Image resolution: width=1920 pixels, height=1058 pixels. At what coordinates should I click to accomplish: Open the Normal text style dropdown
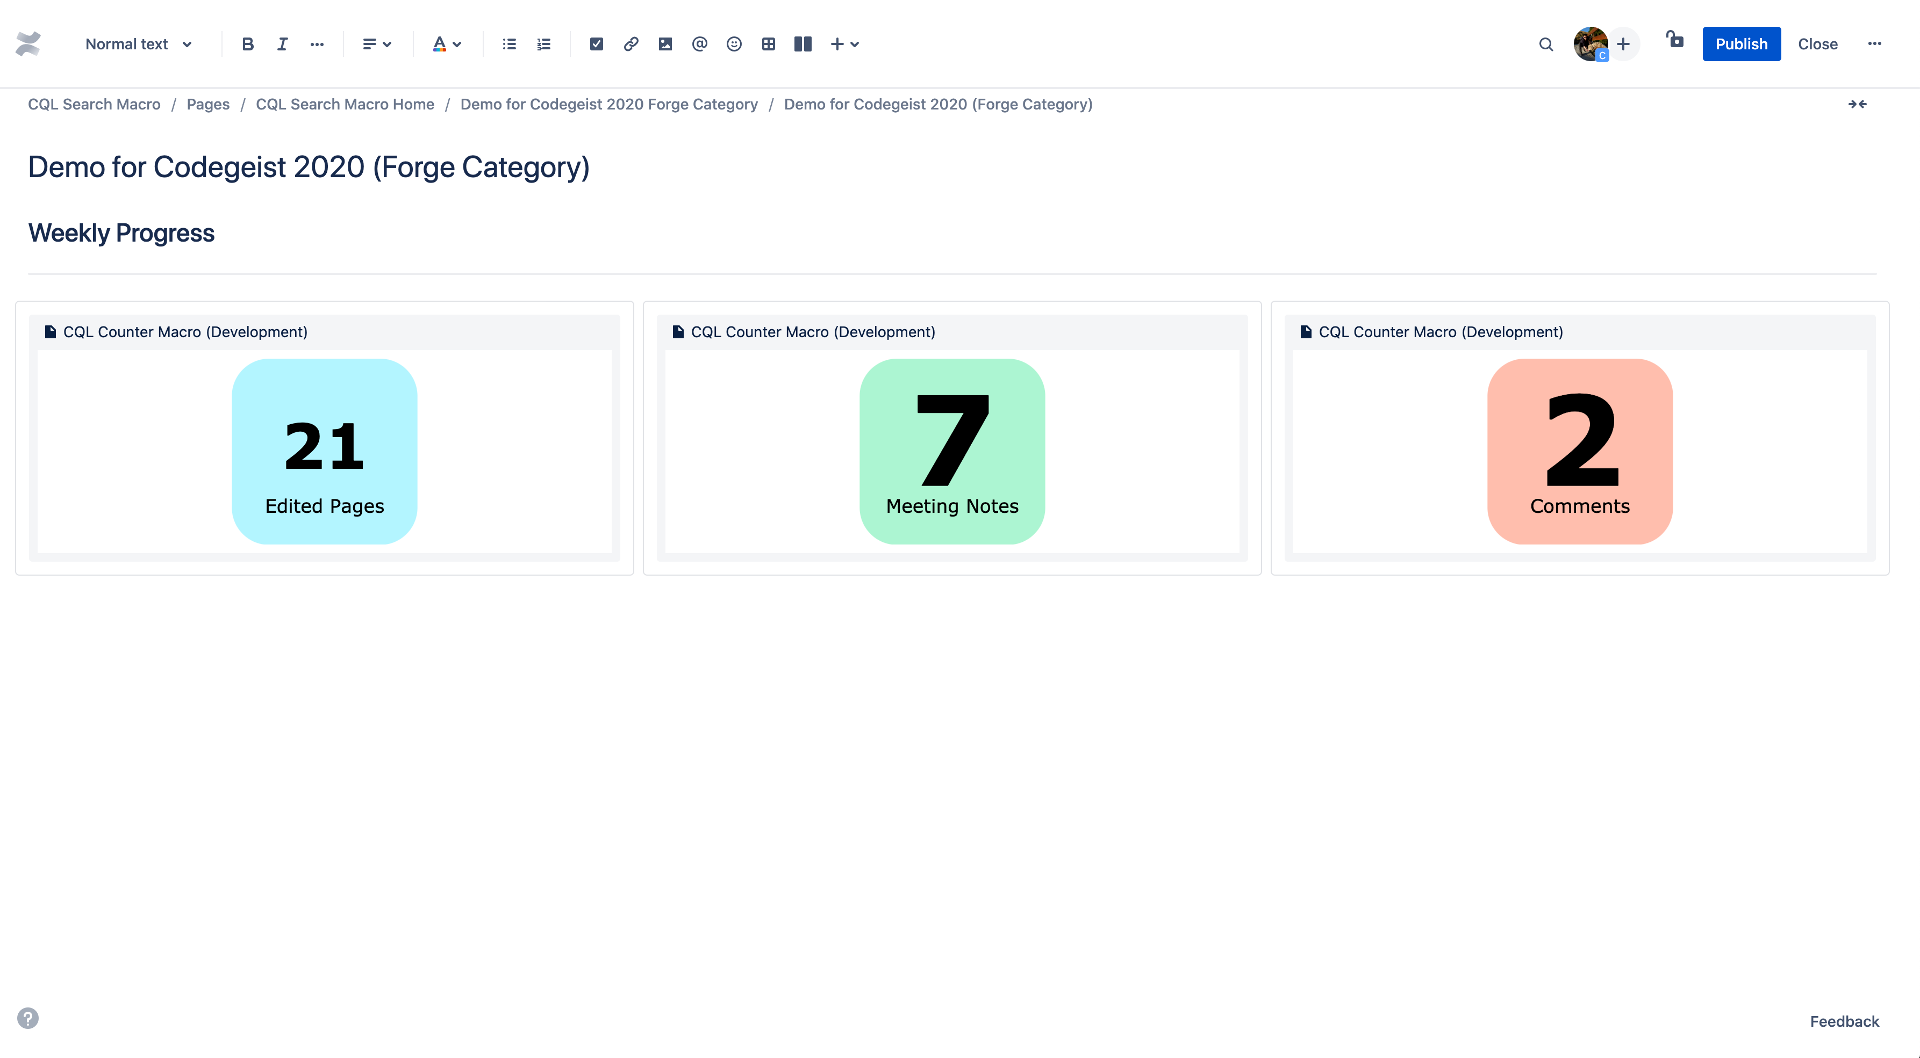pyautogui.click(x=138, y=44)
